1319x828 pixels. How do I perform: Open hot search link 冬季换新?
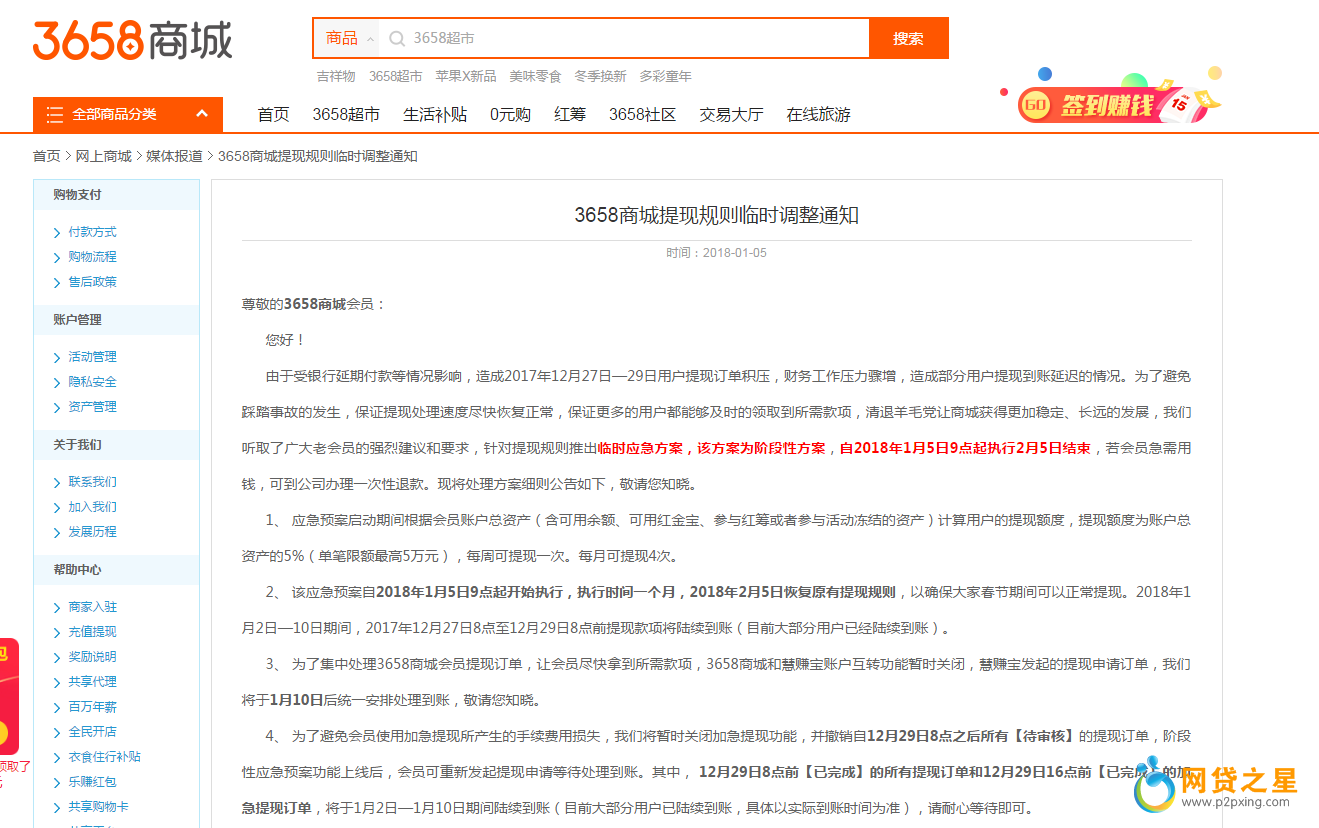pos(600,76)
